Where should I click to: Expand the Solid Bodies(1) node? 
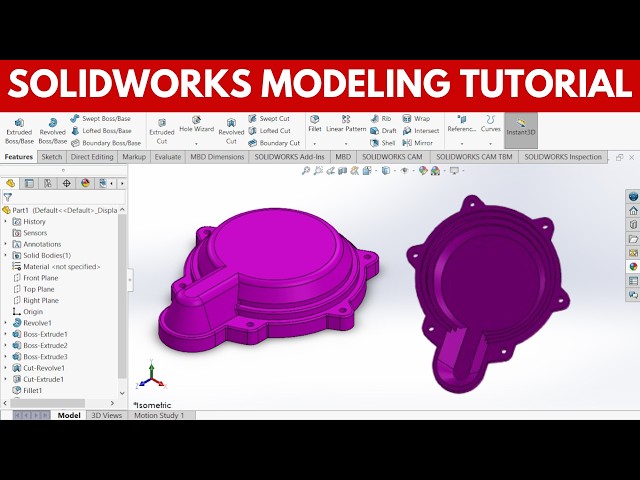coord(5,255)
